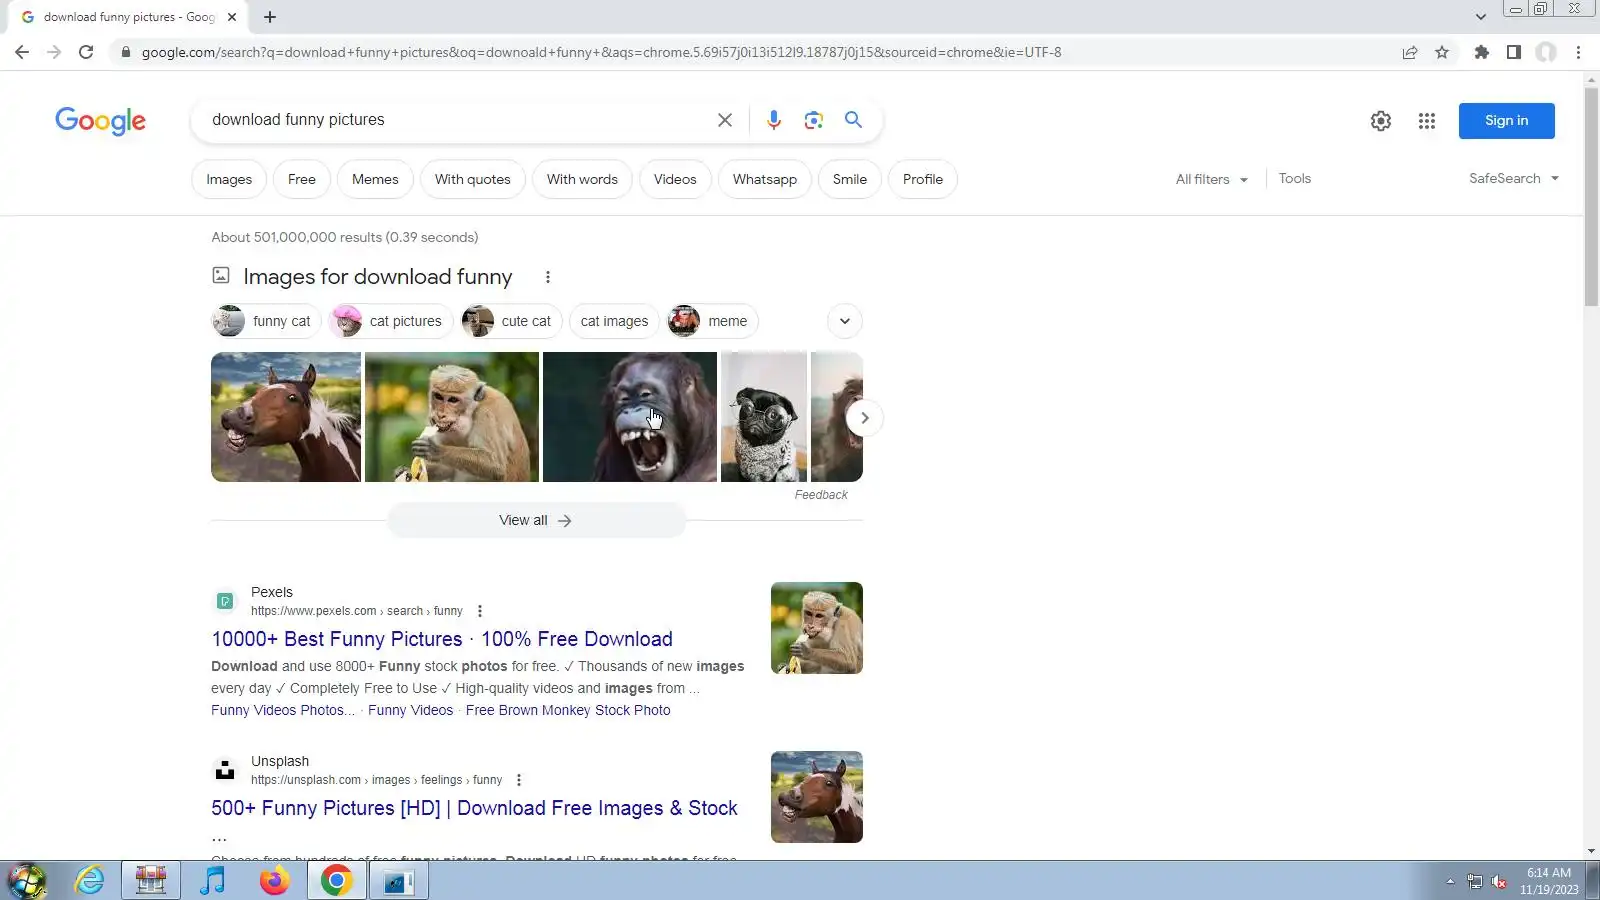Expand the All filters dropdown

[x=1212, y=179]
